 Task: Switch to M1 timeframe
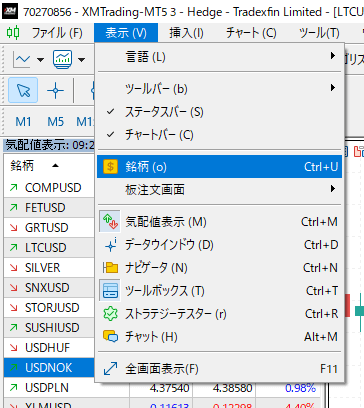coord(23,122)
